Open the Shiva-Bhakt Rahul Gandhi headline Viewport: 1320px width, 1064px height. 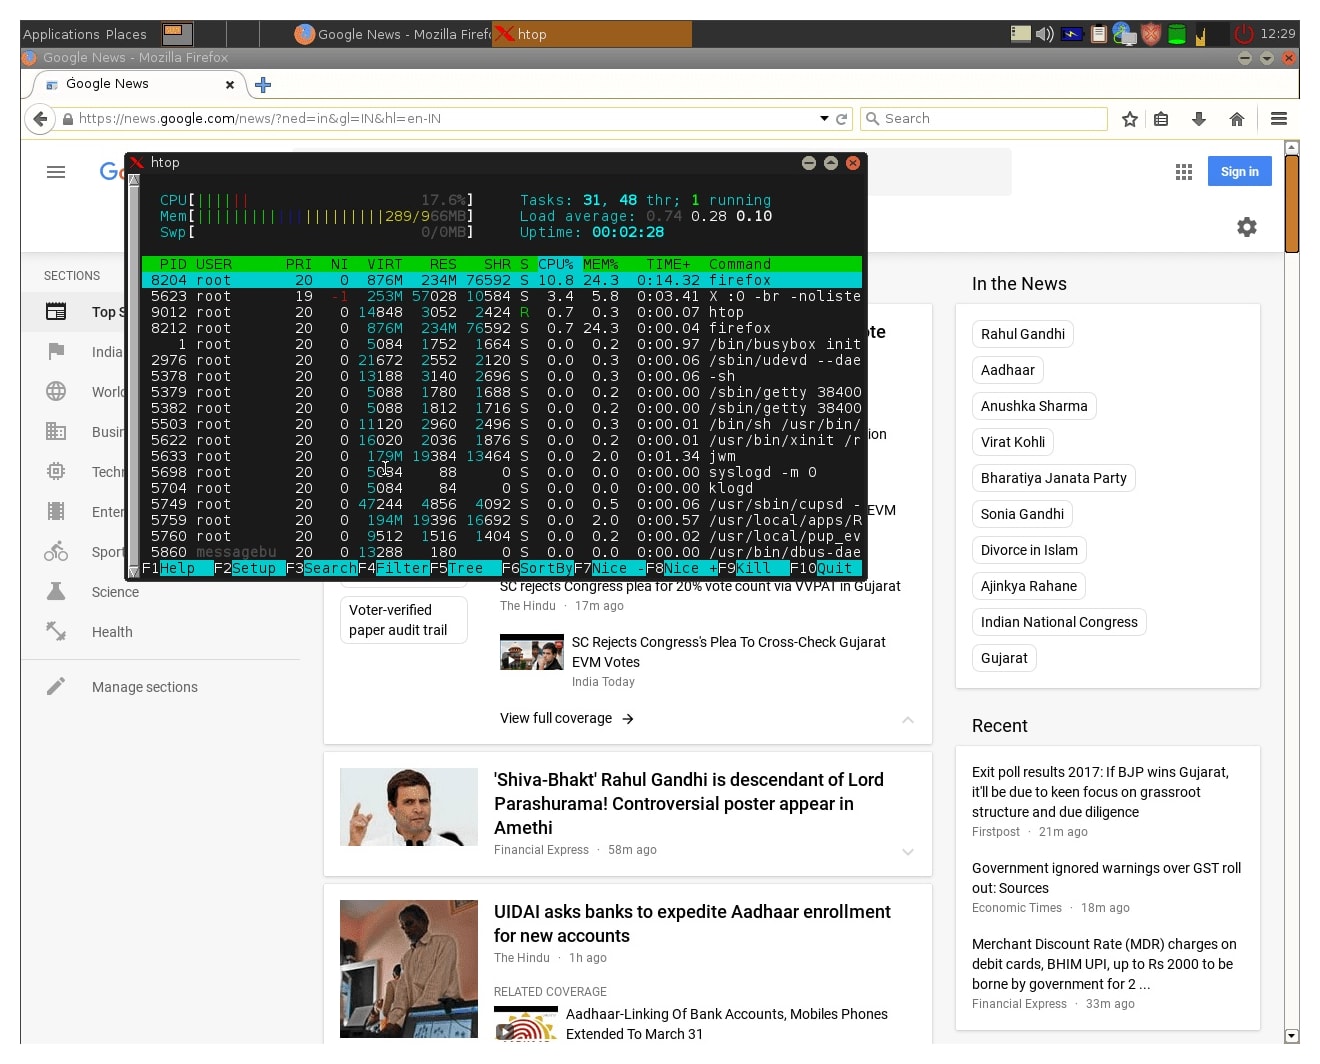click(x=689, y=804)
